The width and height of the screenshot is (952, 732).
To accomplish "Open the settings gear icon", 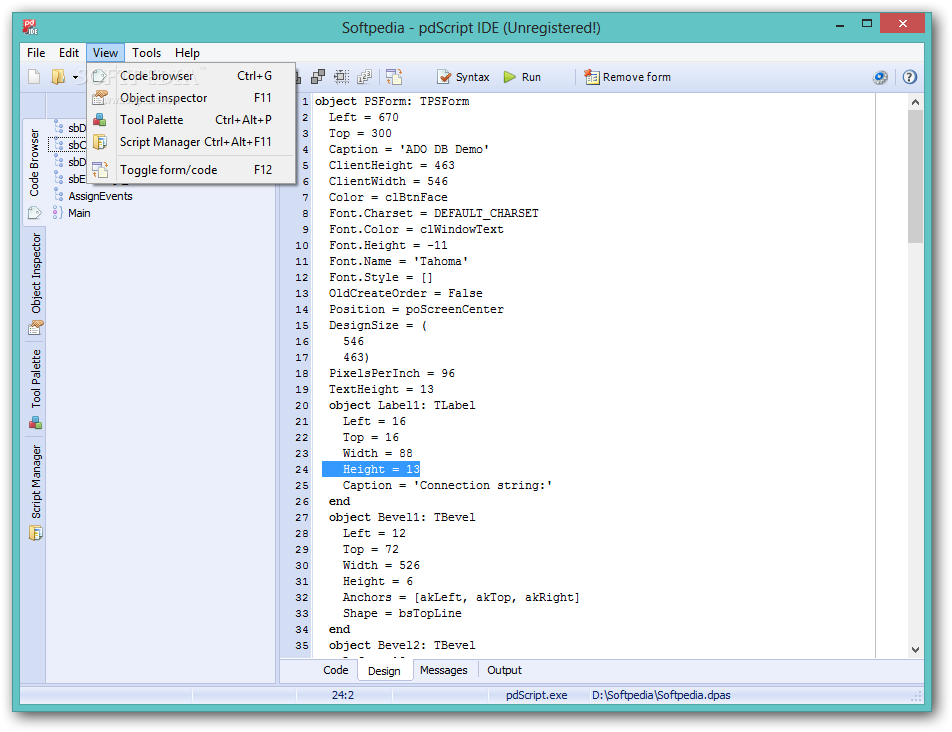I will [x=880, y=77].
